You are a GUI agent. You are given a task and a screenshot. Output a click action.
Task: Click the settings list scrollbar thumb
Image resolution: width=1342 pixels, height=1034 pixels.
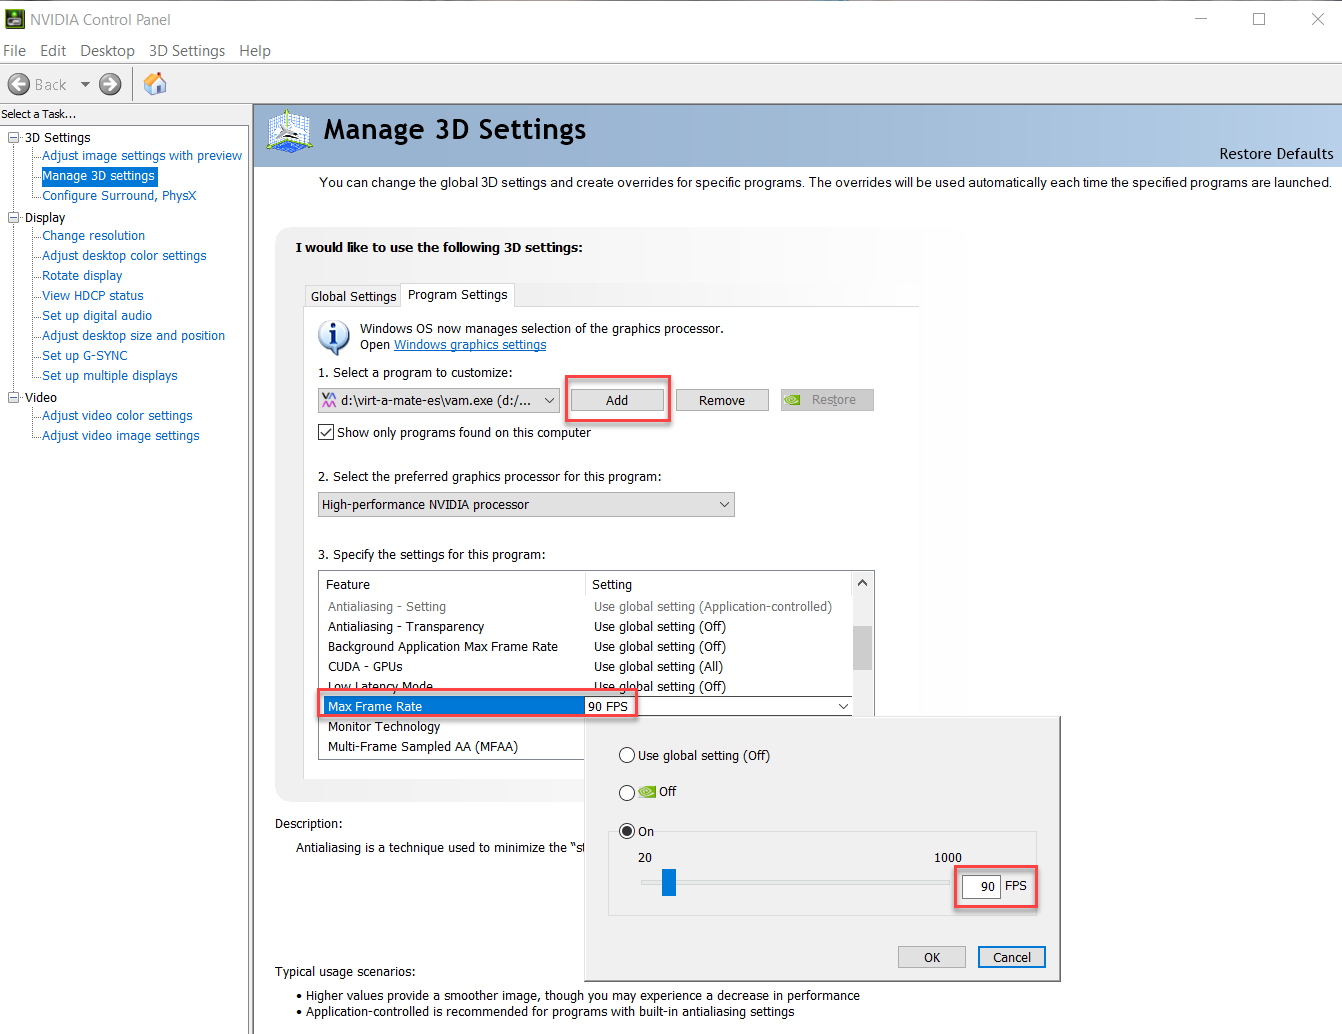(x=862, y=647)
